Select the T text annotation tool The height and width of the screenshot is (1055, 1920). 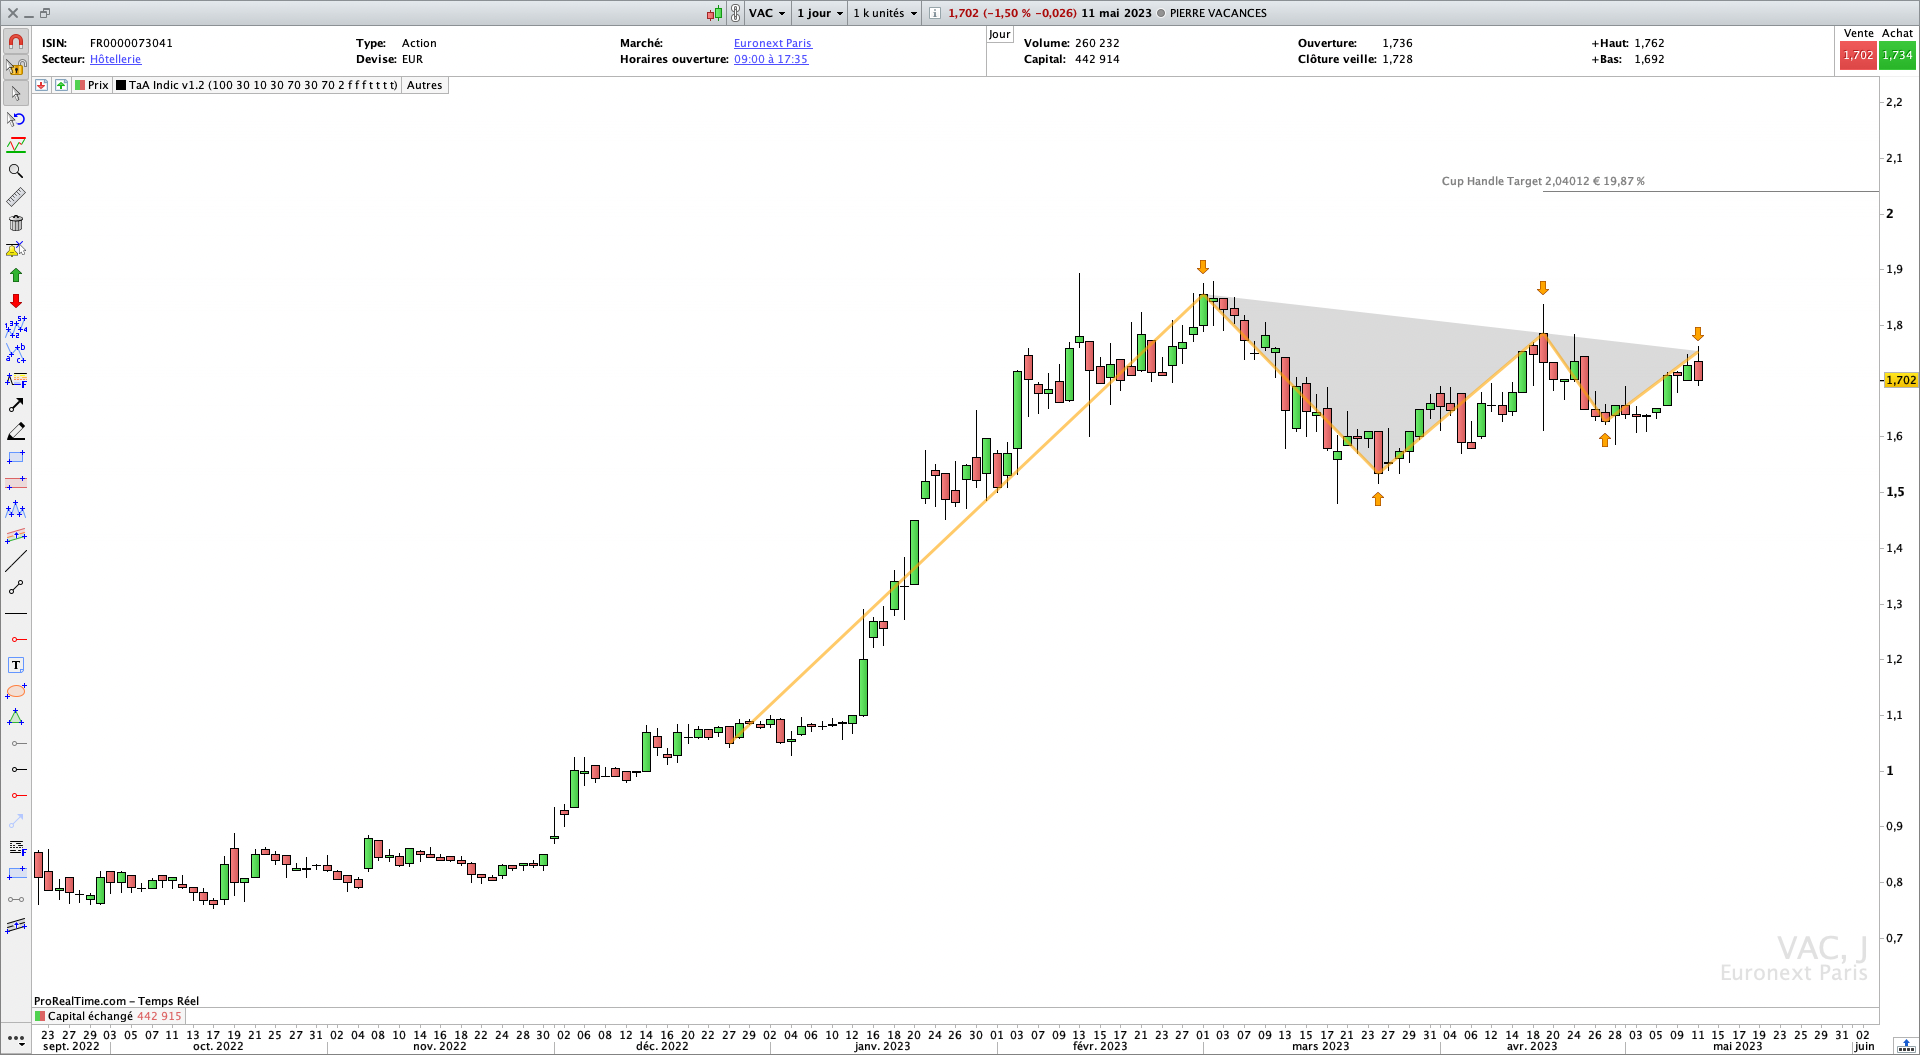click(x=16, y=665)
